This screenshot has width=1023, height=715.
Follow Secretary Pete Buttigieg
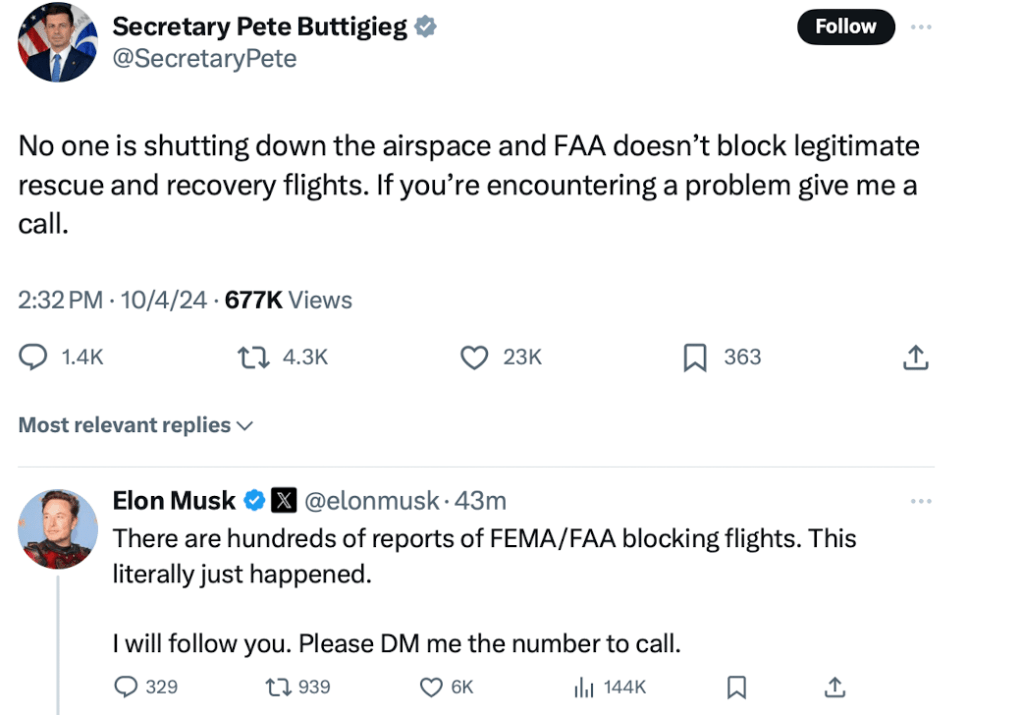[845, 27]
